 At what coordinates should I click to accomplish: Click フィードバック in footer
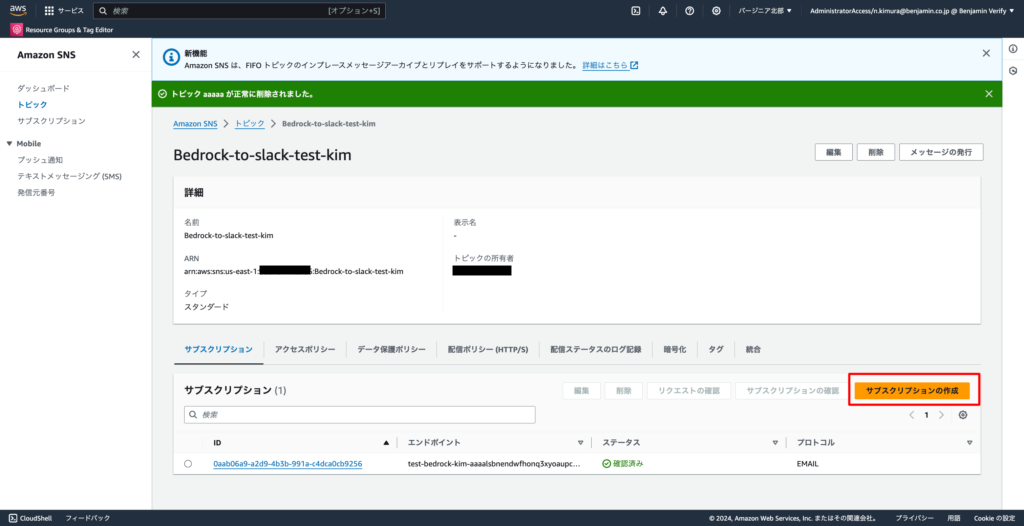click(88, 518)
